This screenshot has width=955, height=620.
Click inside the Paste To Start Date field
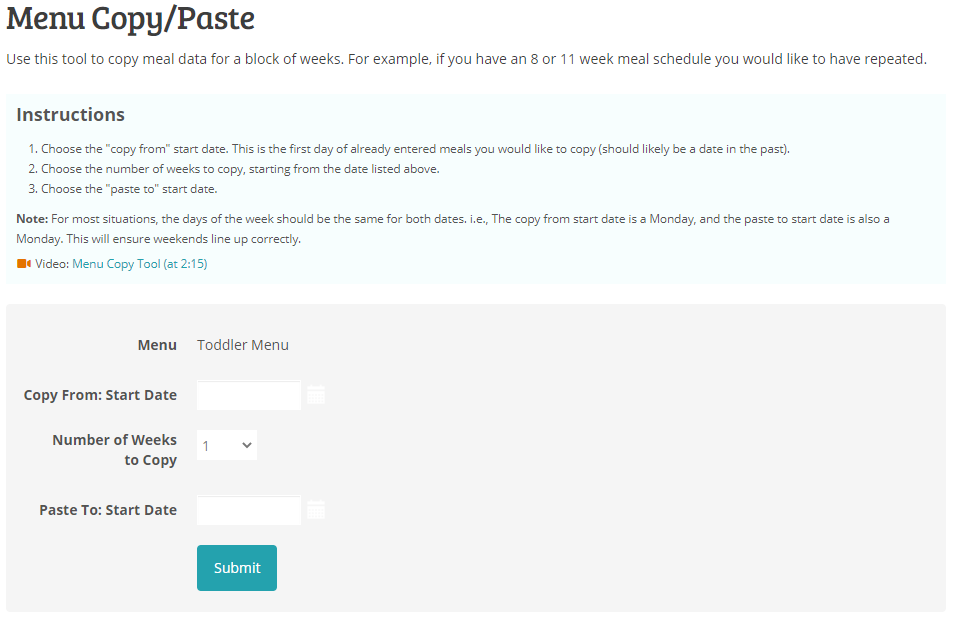click(x=248, y=509)
